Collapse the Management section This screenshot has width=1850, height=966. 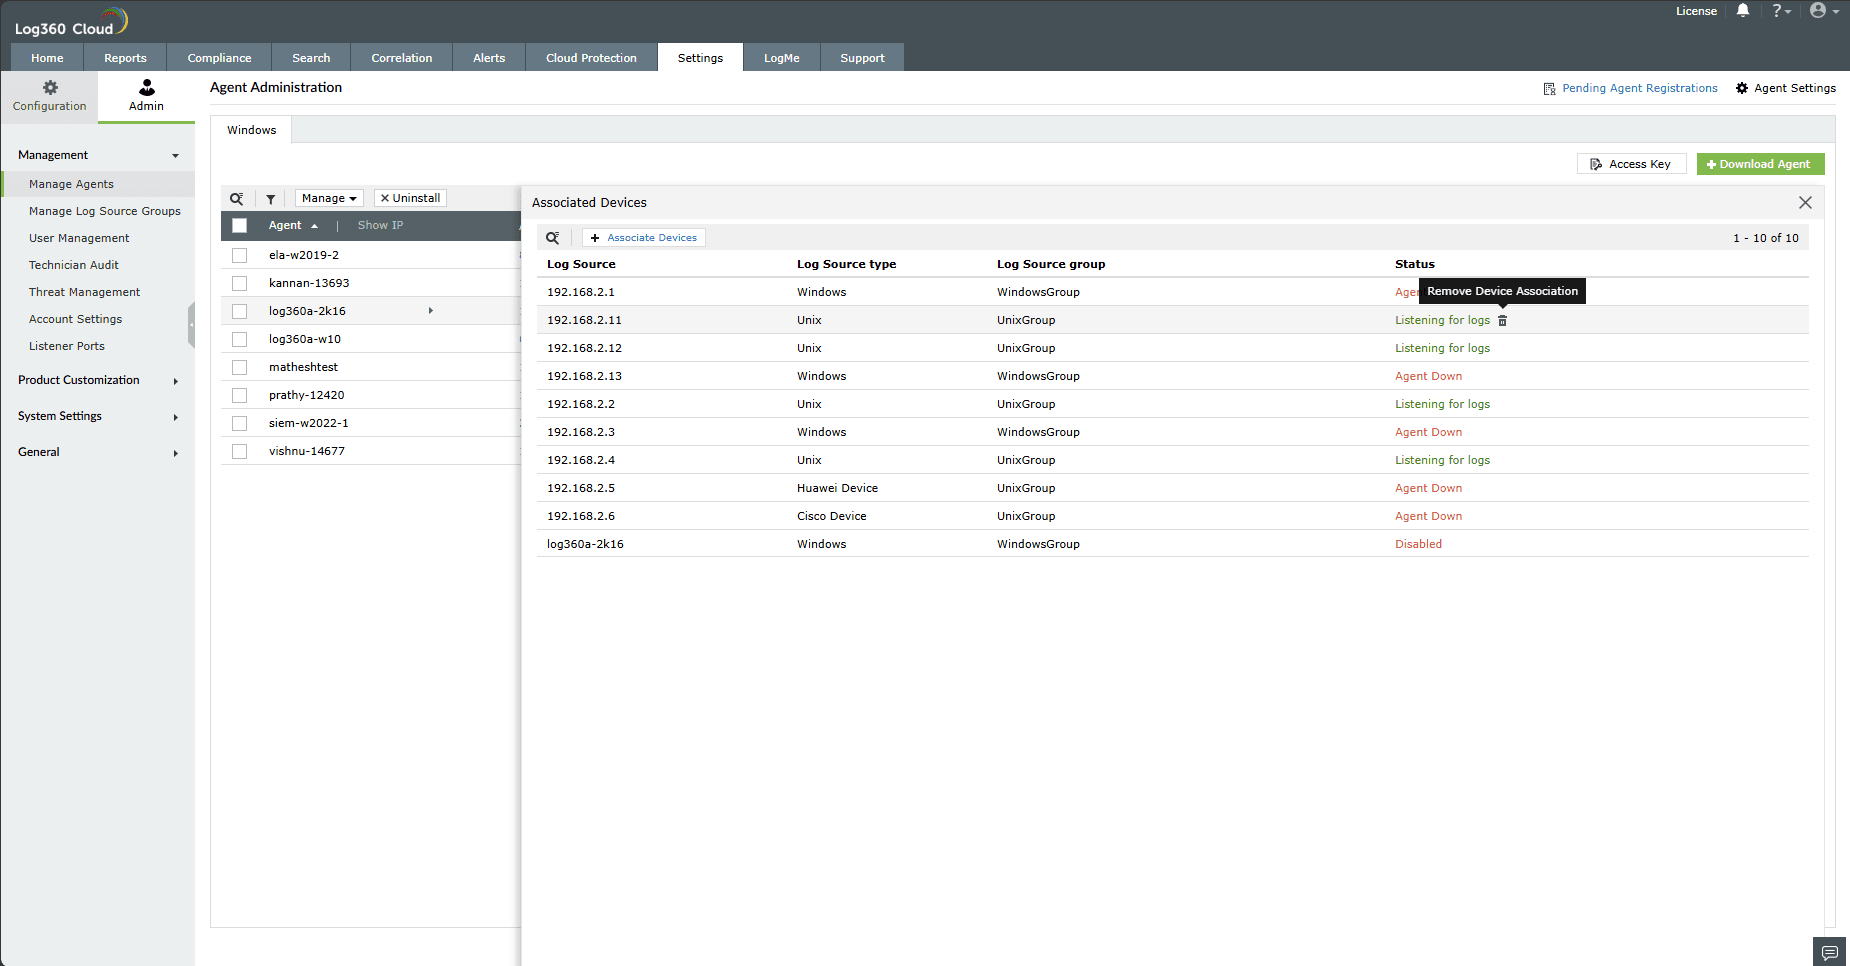(x=176, y=156)
